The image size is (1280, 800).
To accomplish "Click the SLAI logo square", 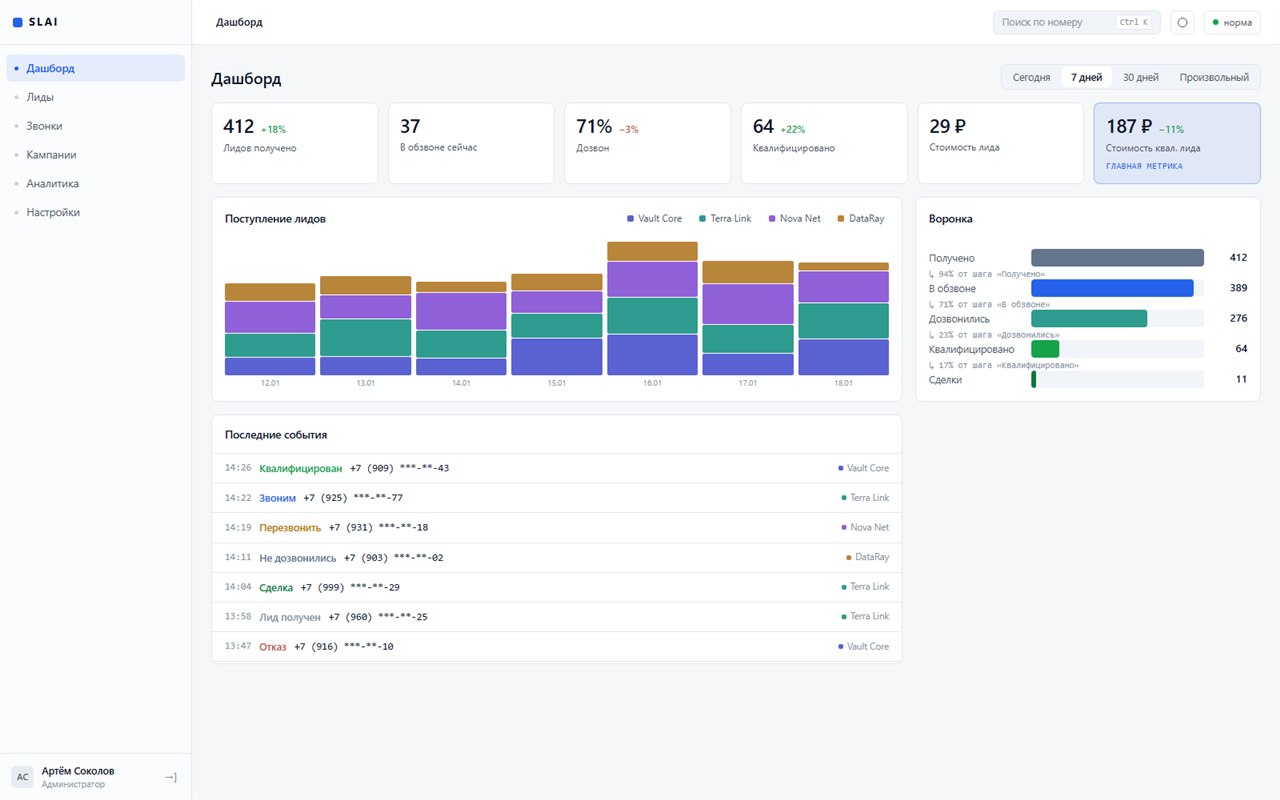I will (17, 22).
